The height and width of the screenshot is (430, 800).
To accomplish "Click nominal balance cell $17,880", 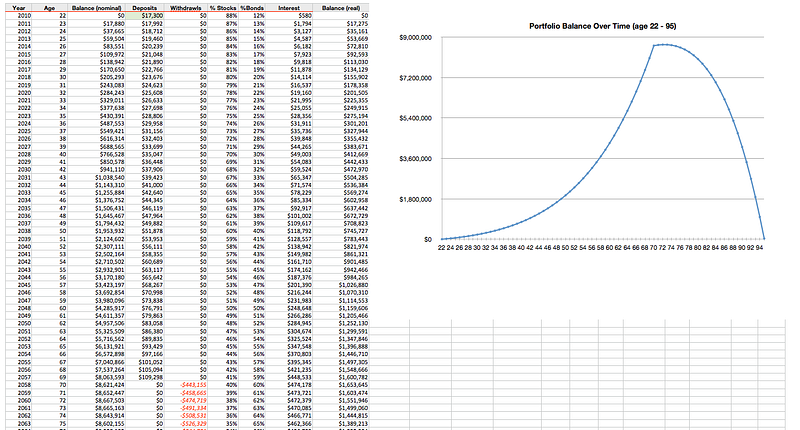I will (x=97, y=23).
